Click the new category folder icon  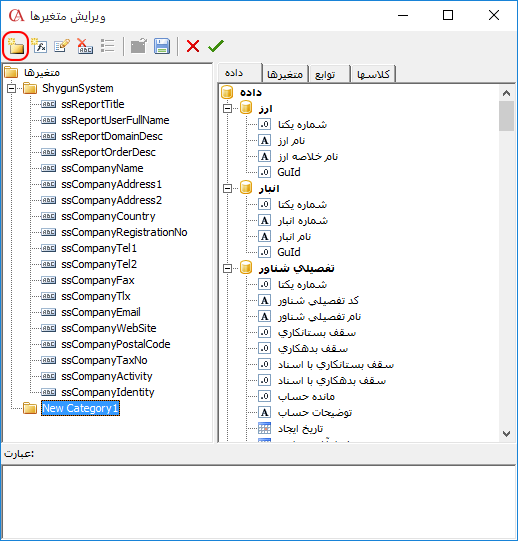(x=16, y=46)
